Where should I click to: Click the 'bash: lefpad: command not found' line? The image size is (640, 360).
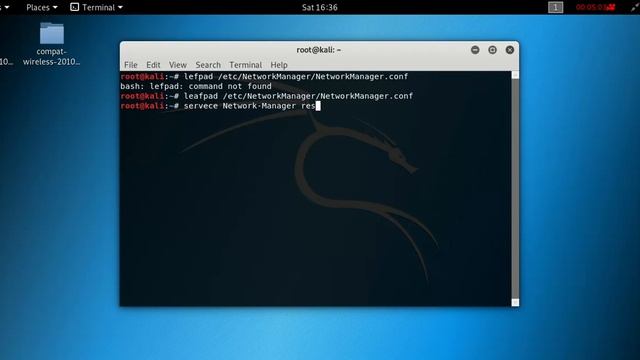coord(196,86)
